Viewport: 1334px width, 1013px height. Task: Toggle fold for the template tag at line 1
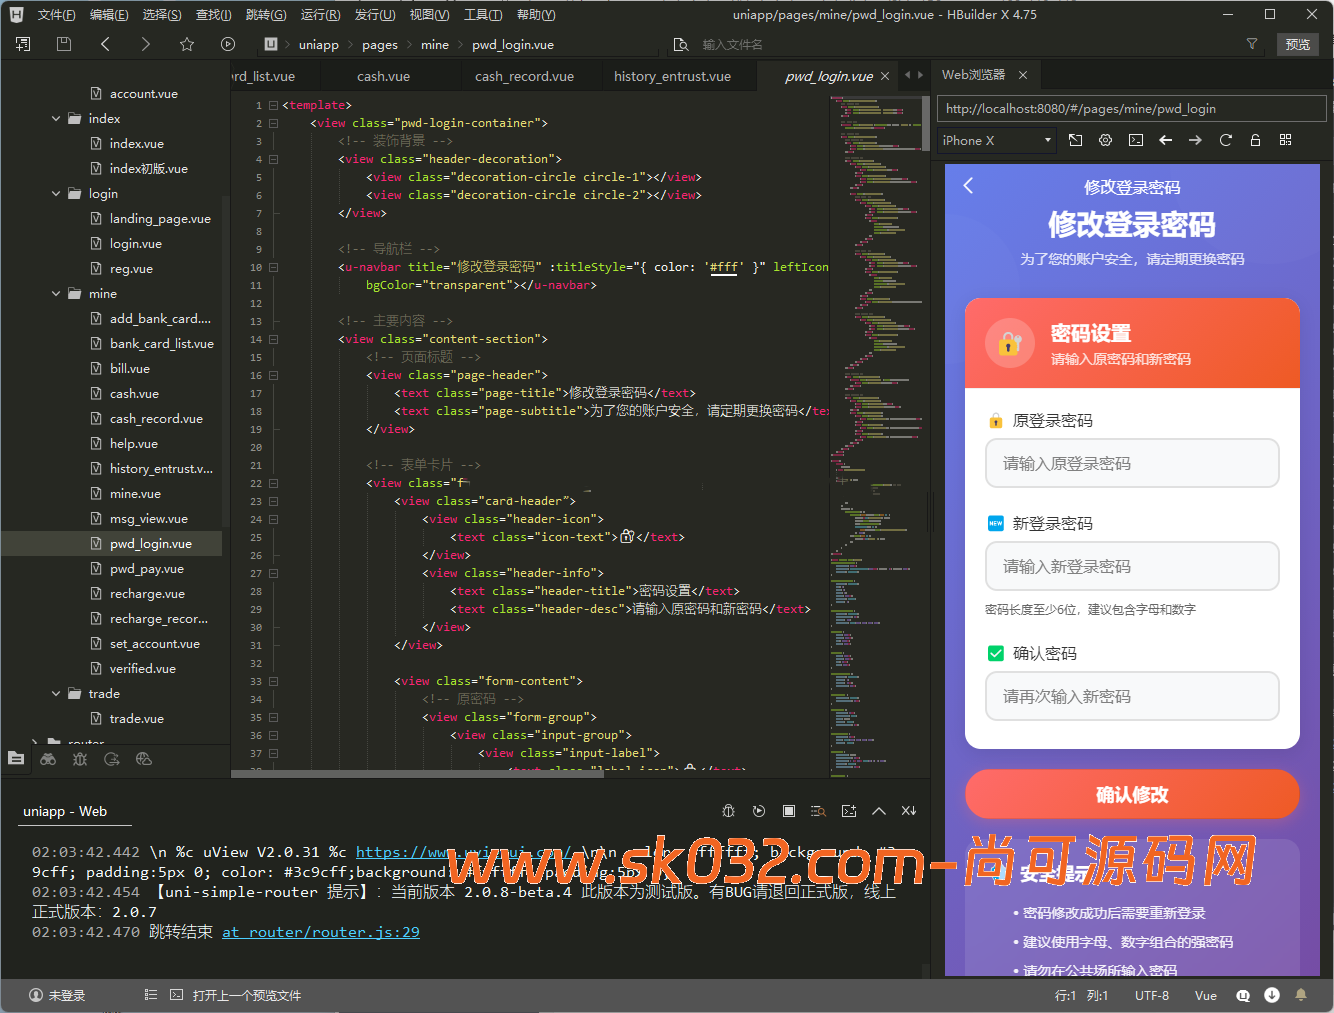[273, 105]
